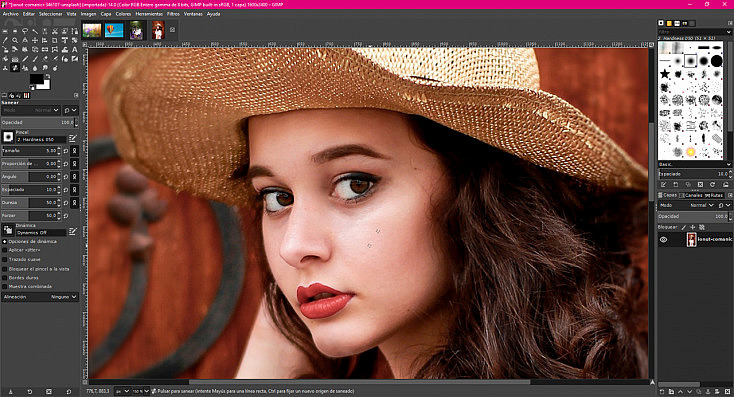Select the Free Select lasso tool

[x=25, y=31]
